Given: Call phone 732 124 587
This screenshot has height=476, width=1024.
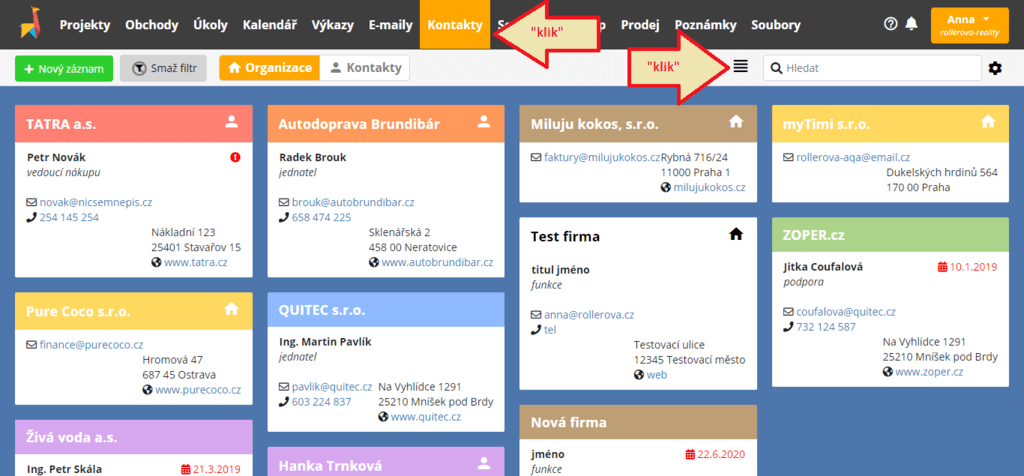Looking at the screenshot, I should tap(826, 327).
